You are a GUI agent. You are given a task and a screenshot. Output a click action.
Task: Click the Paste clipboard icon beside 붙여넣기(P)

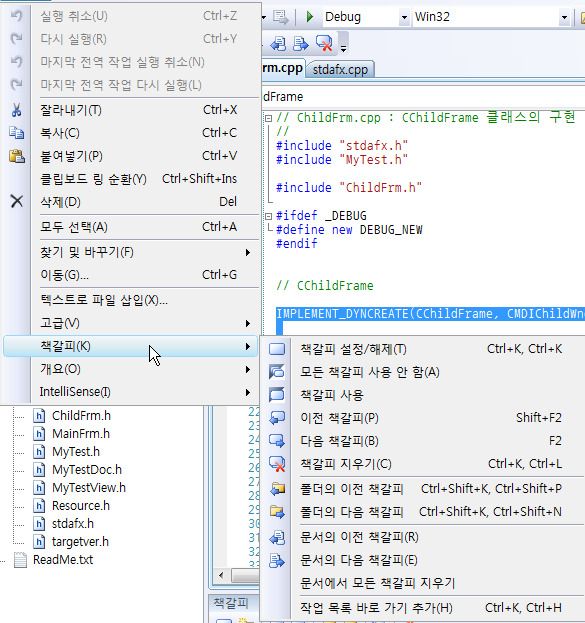pos(17,156)
